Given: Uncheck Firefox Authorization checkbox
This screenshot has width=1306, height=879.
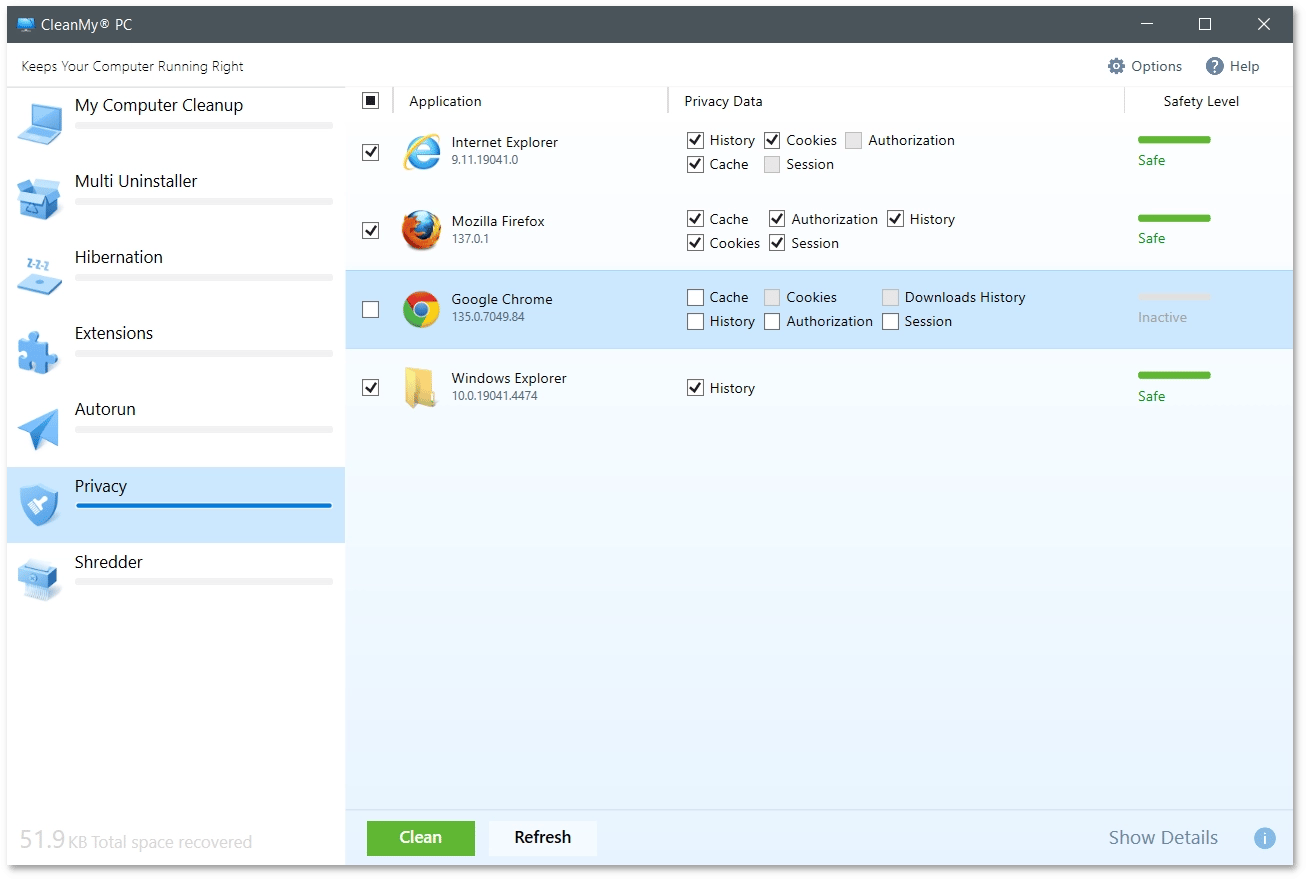Looking at the screenshot, I should click(x=777, y=219).
